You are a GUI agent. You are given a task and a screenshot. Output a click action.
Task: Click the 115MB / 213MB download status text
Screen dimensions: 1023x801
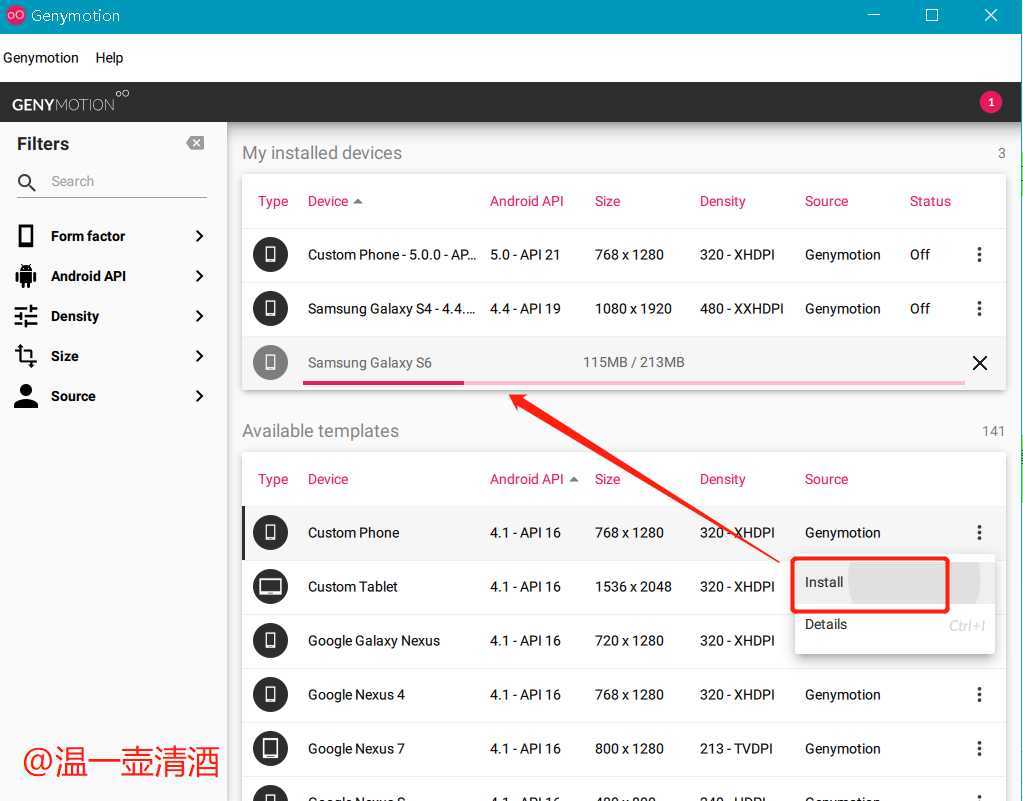(x=634, y=363)
